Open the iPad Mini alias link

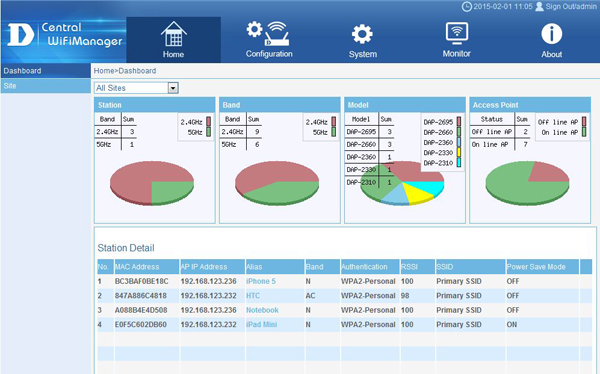click(261, 325)
